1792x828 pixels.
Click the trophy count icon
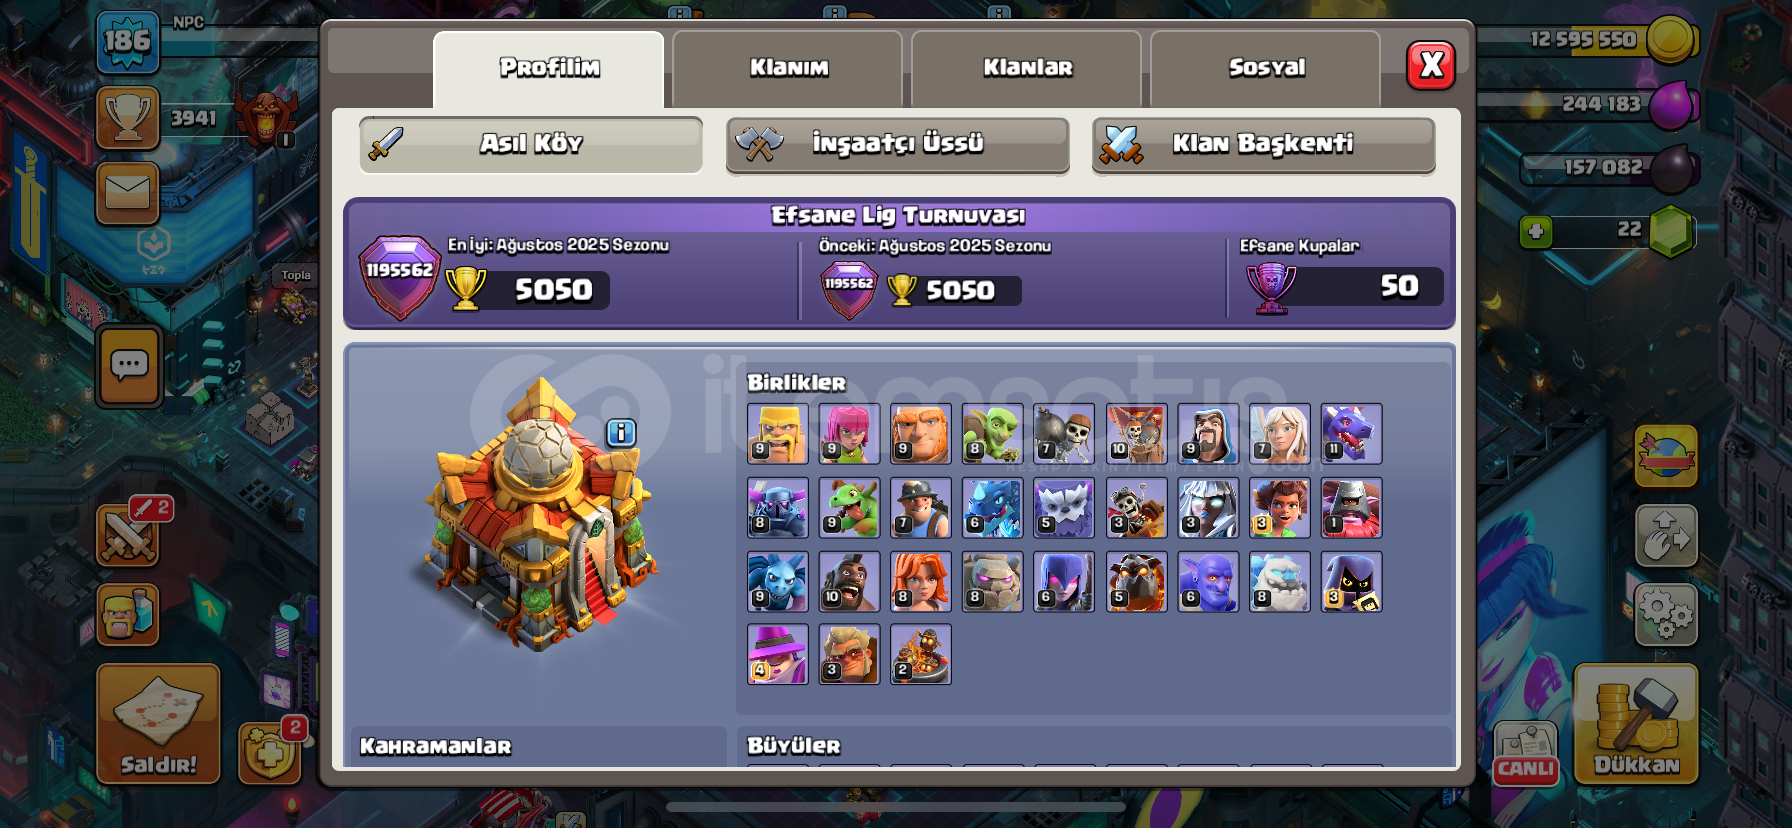(x=128, y=118)
